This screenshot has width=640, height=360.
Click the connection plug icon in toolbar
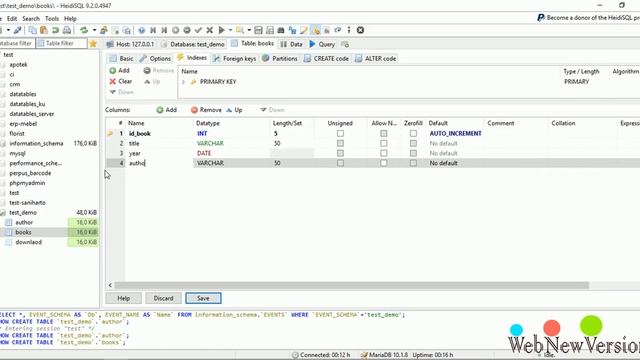tap(18, 30)
